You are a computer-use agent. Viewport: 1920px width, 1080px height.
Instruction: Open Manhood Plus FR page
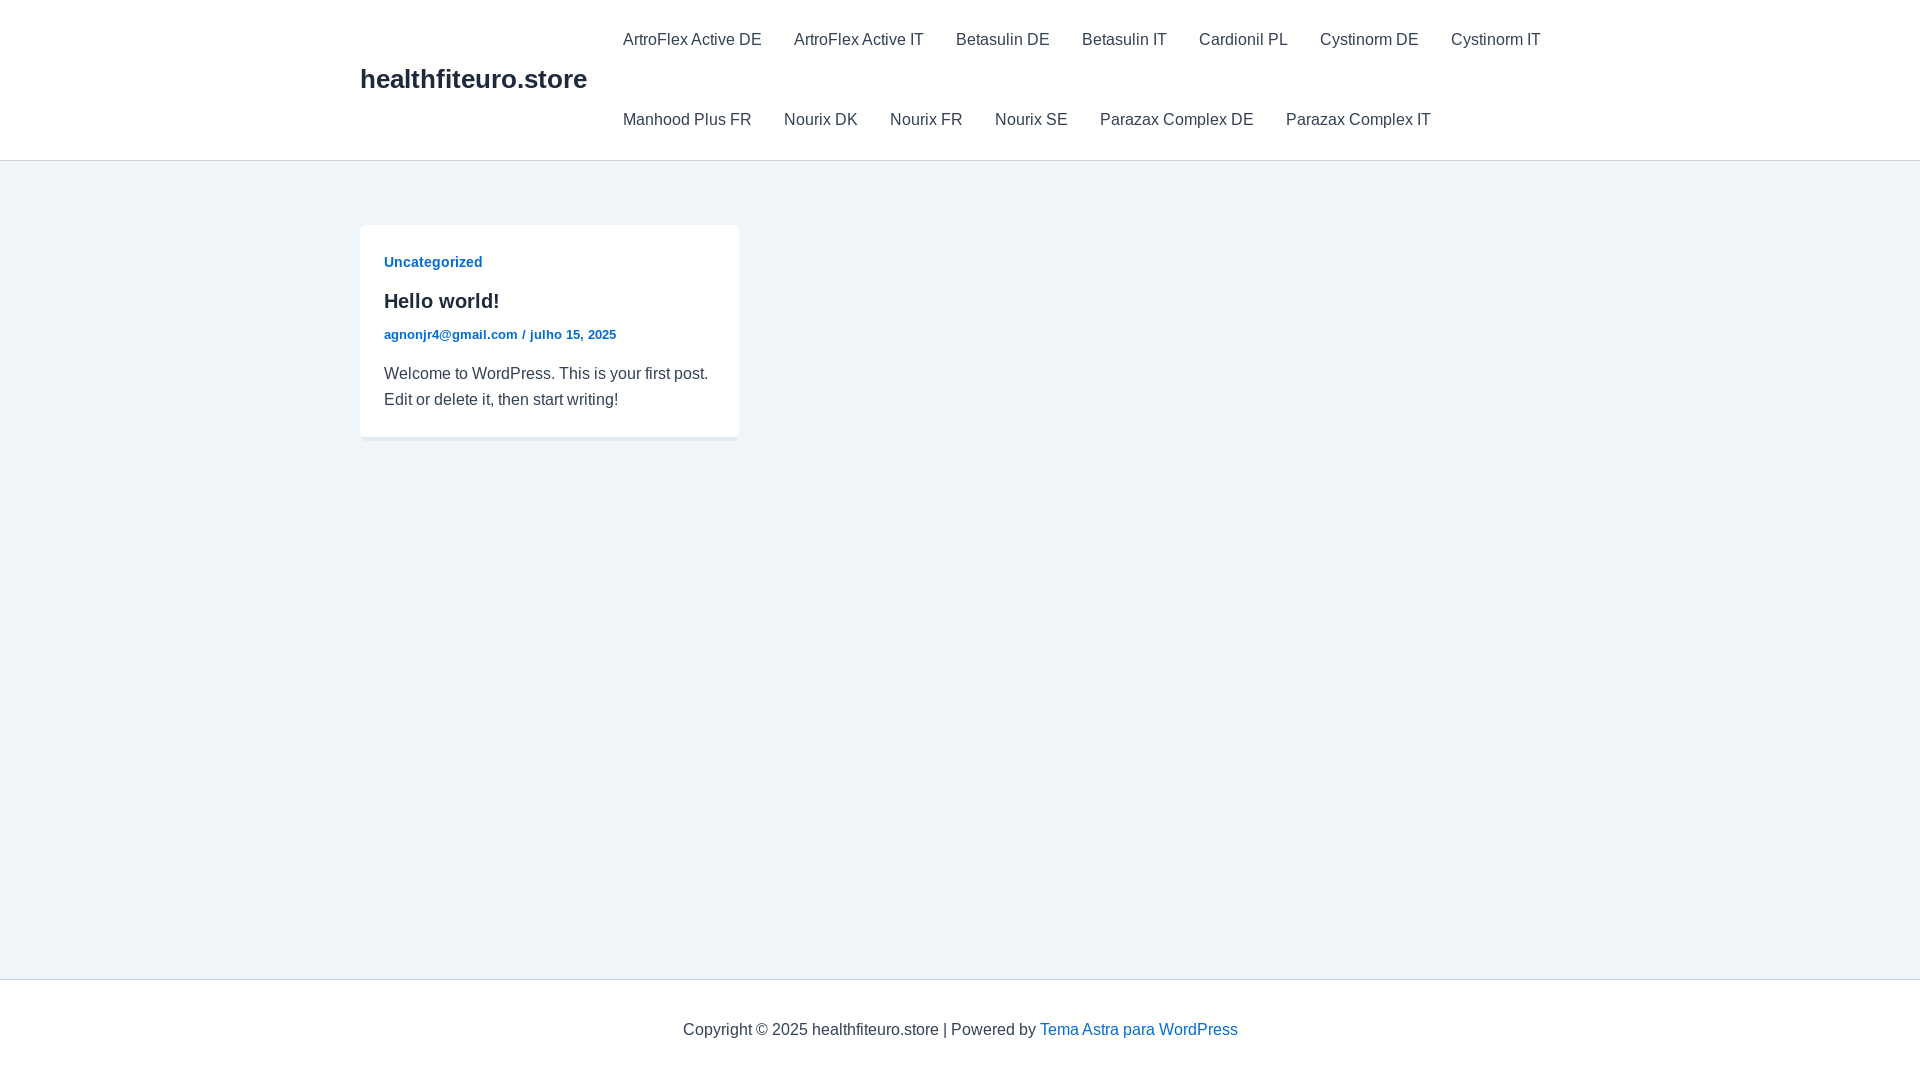coord(687,120)
